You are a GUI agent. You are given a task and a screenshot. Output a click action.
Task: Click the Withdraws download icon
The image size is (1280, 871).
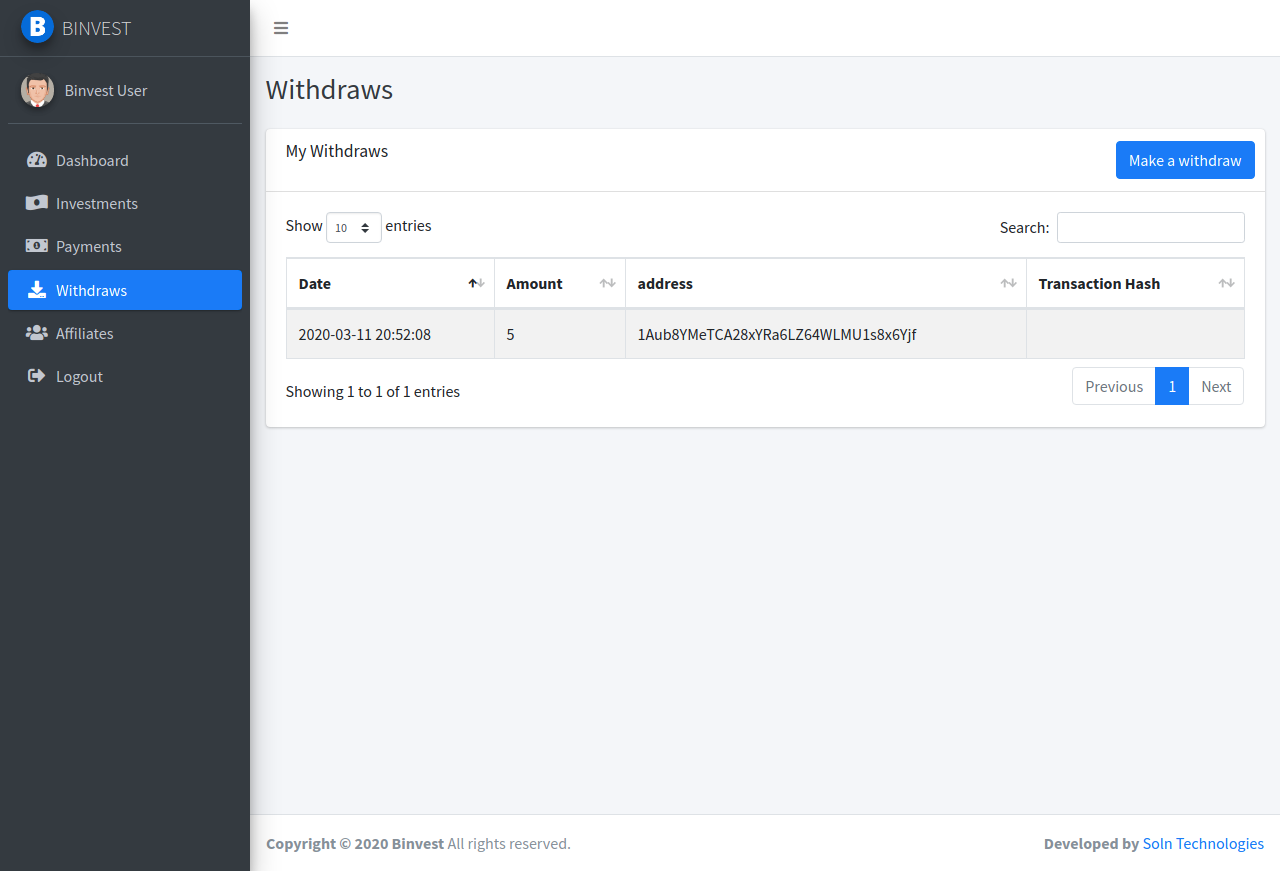[x=37, y=290]
